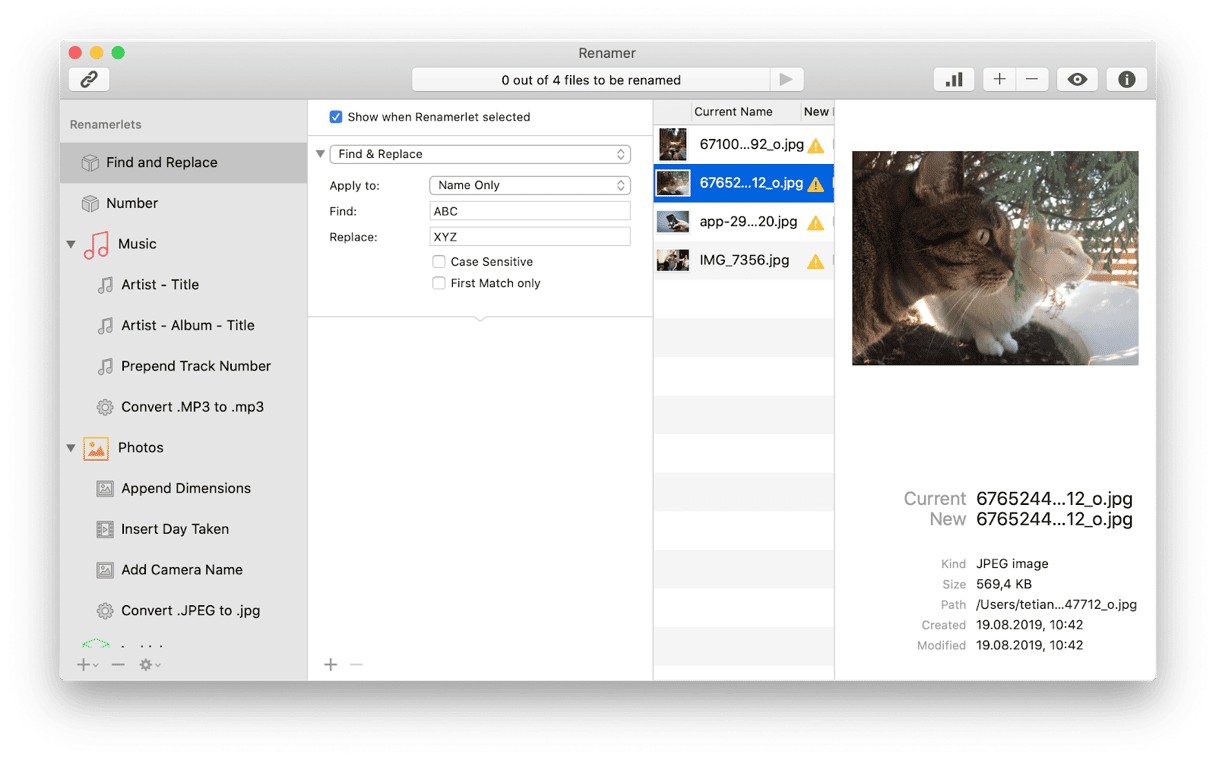Open the statistics bar chart button

click(x=954, y=80)
